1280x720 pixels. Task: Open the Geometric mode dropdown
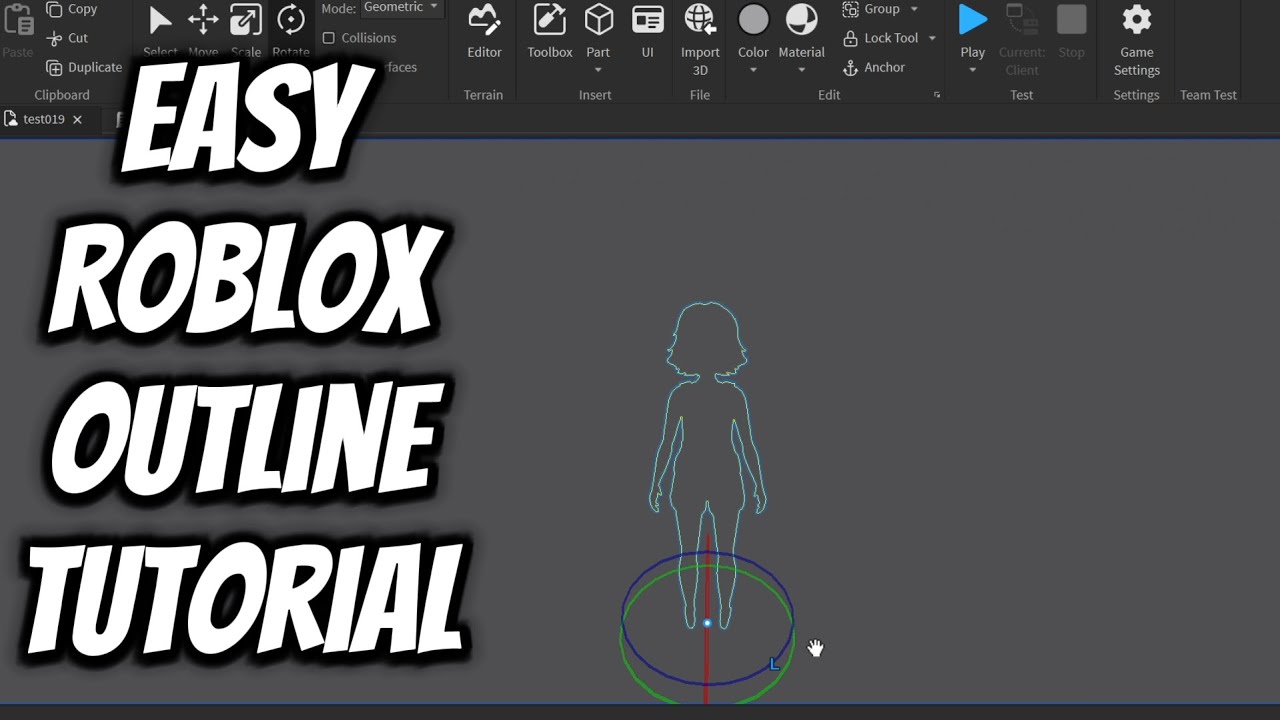click(400, 8)
